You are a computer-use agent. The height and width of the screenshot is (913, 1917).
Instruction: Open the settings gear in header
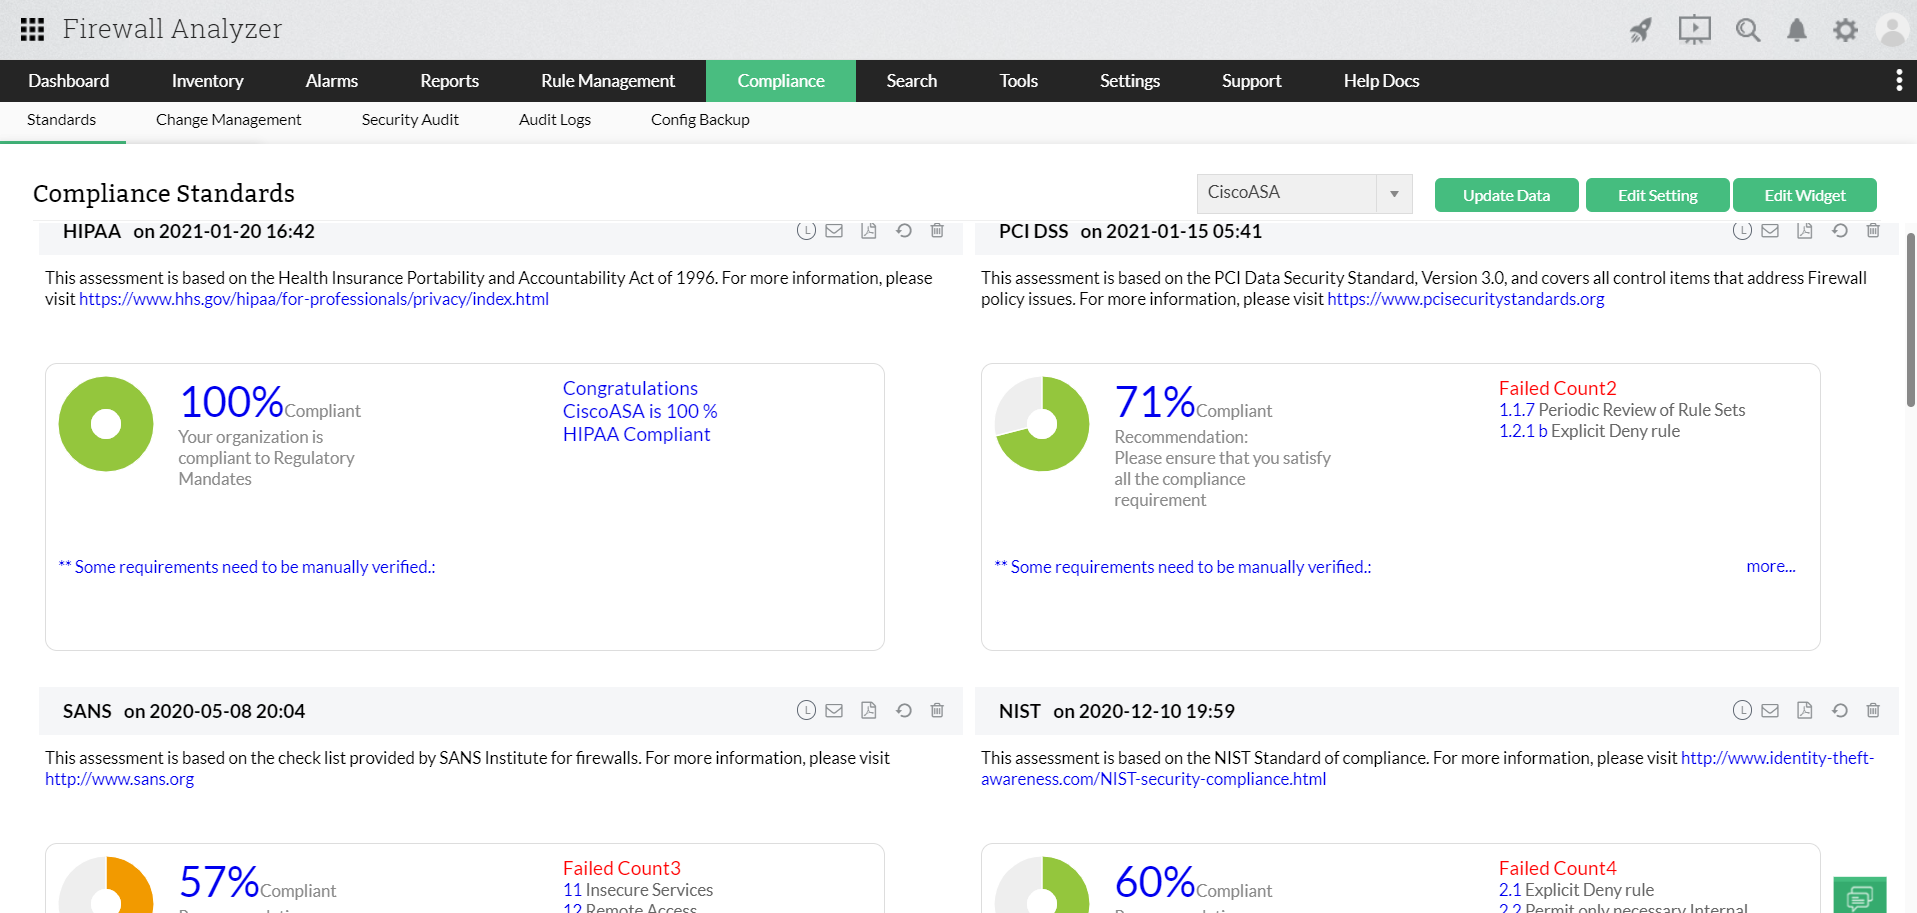pyautogui.click(x=1845, y=30)
